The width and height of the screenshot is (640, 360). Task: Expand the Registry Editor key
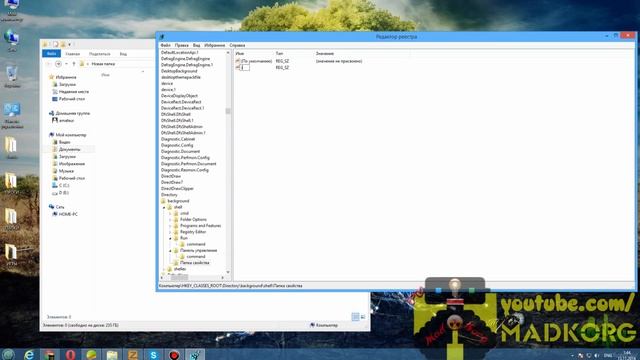(x=171, y=232)
